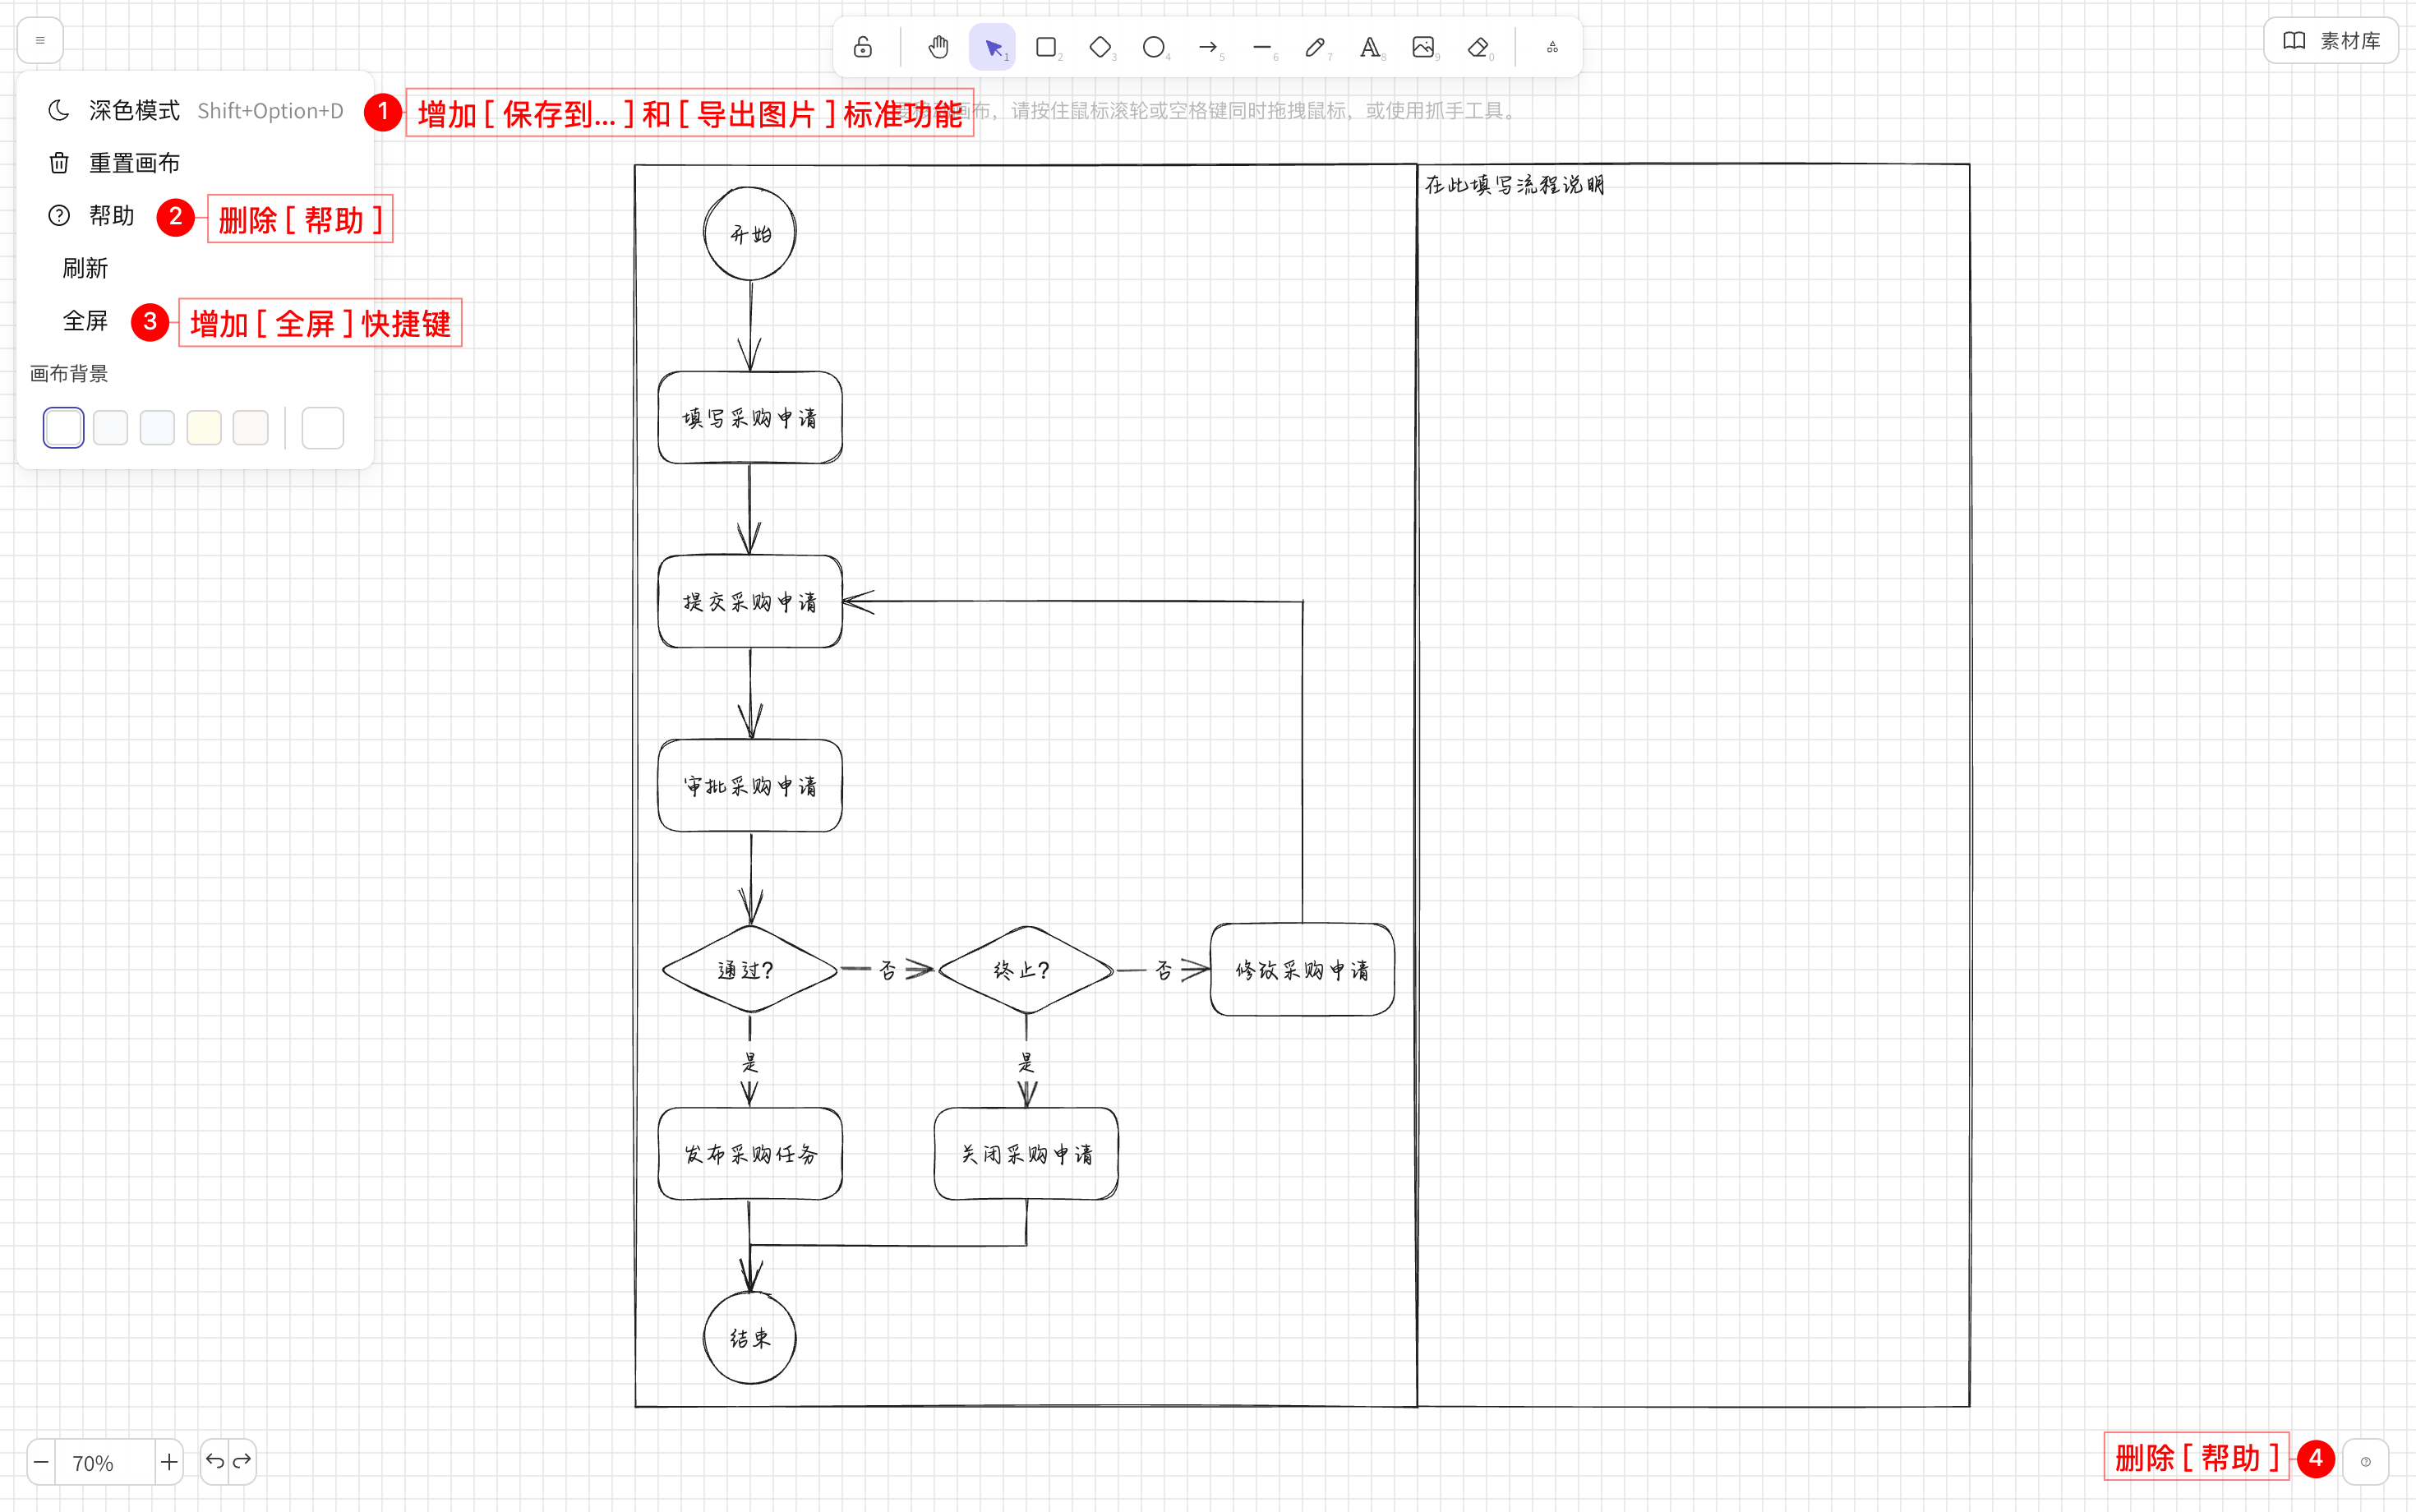
Task: Open the 帮助 menu item
Action: (110, 216)
